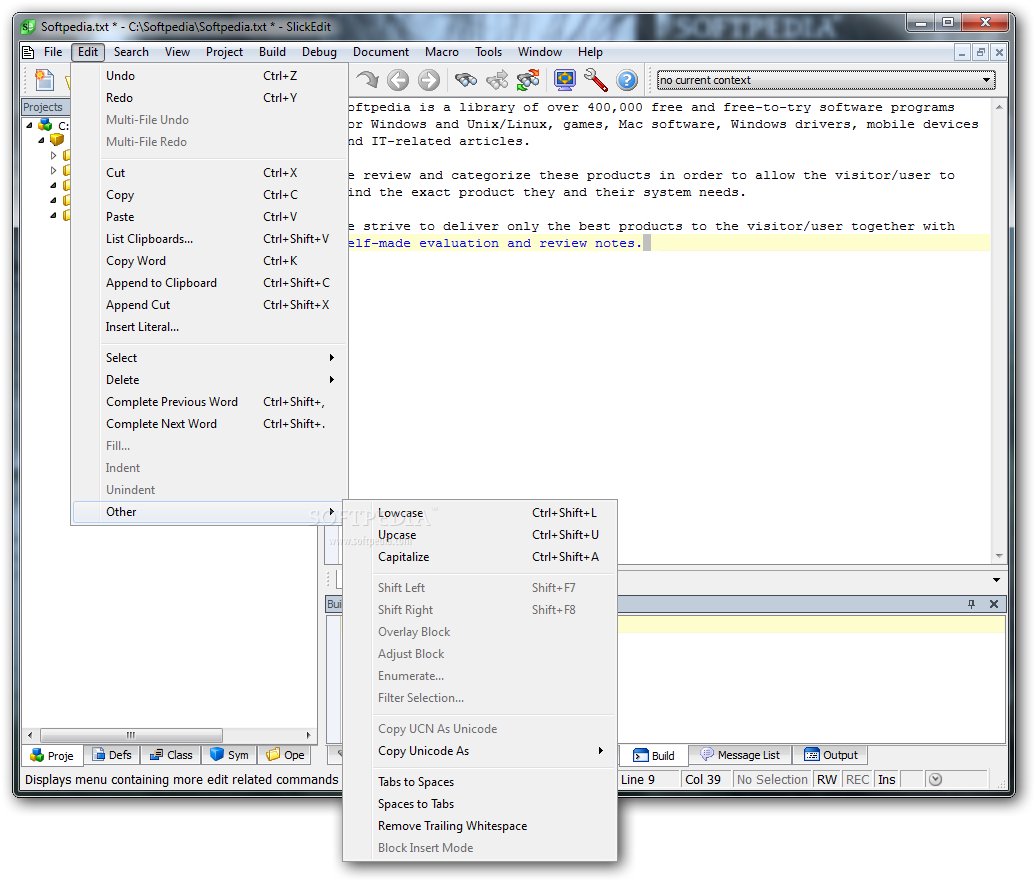Click the dropdown arrow above Build panel

coord(996,580)
